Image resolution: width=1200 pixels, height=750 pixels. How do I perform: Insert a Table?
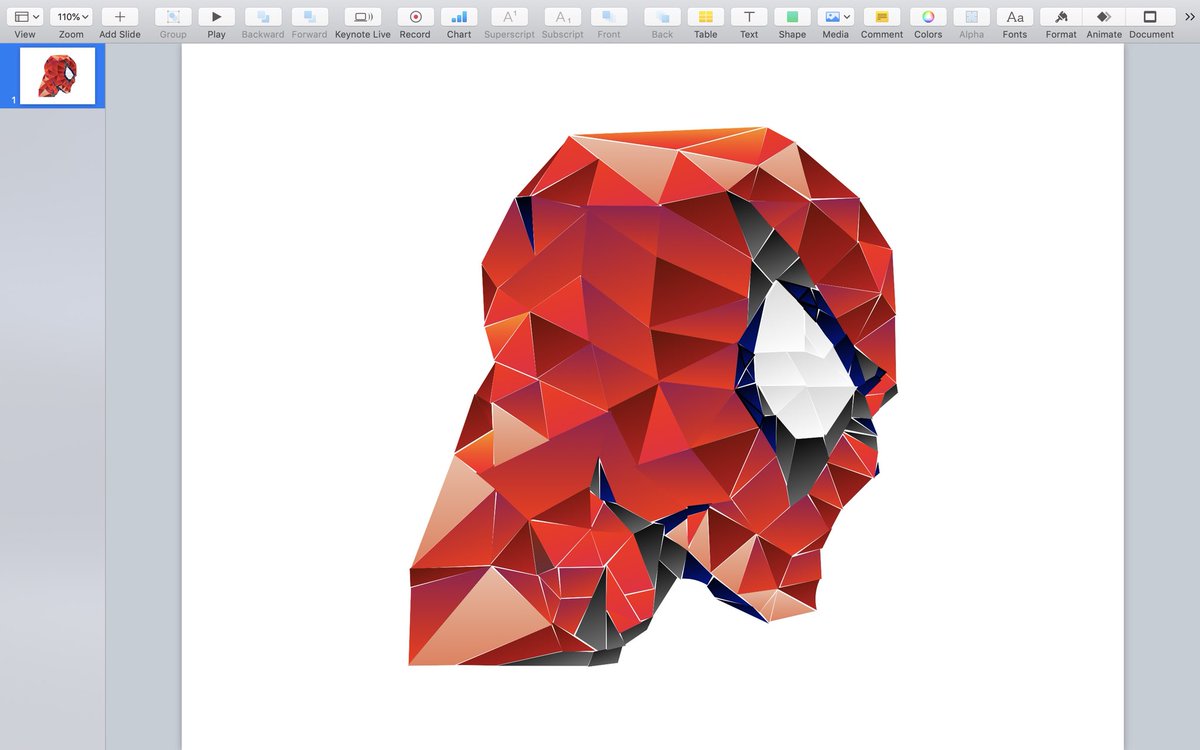(706, 17)
